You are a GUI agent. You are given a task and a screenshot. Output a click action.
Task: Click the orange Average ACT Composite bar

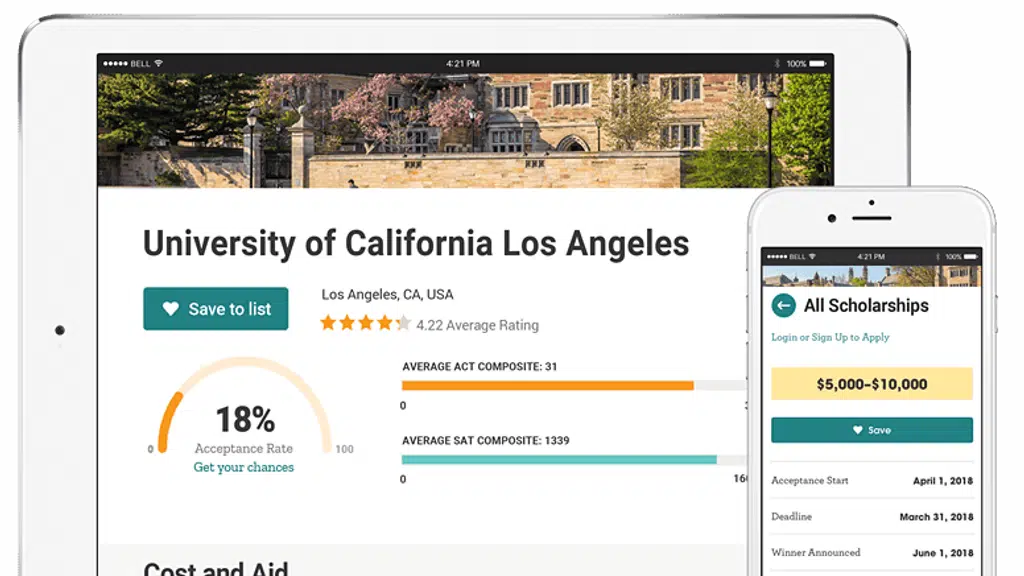pos(547,386)
